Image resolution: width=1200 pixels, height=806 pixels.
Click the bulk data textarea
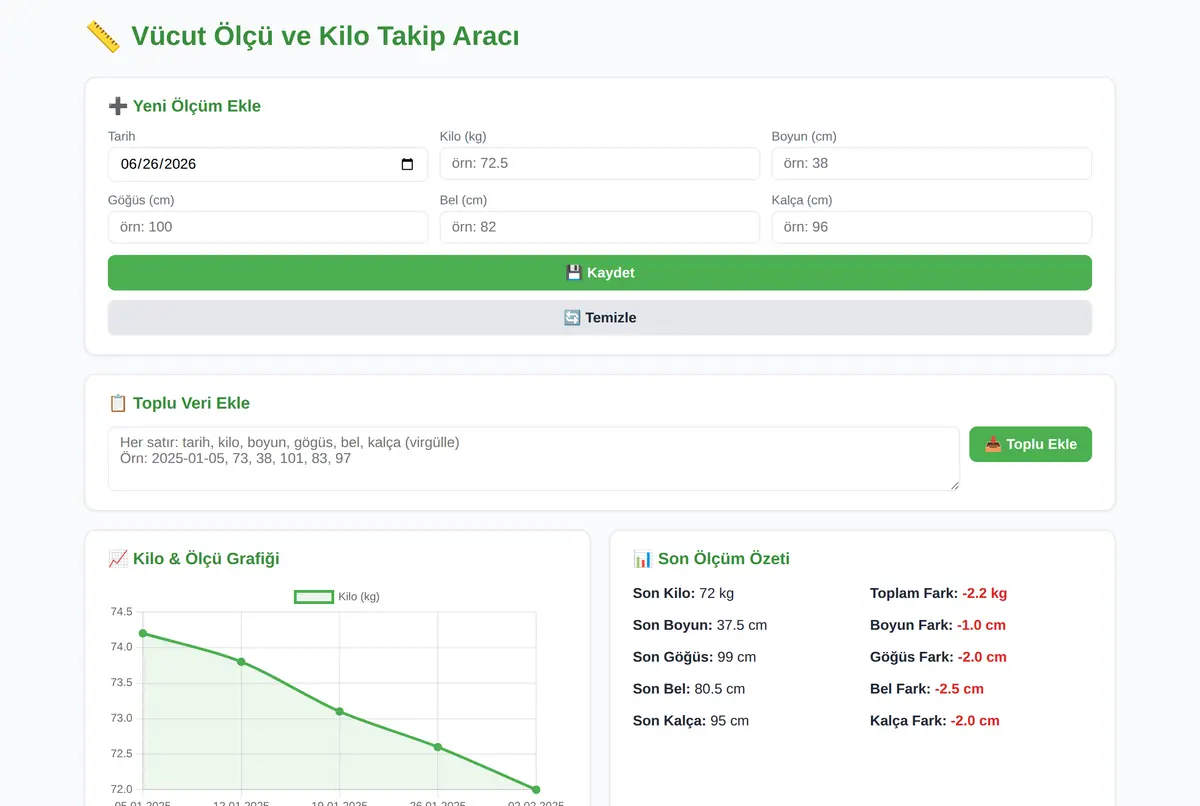pos(534,459)
